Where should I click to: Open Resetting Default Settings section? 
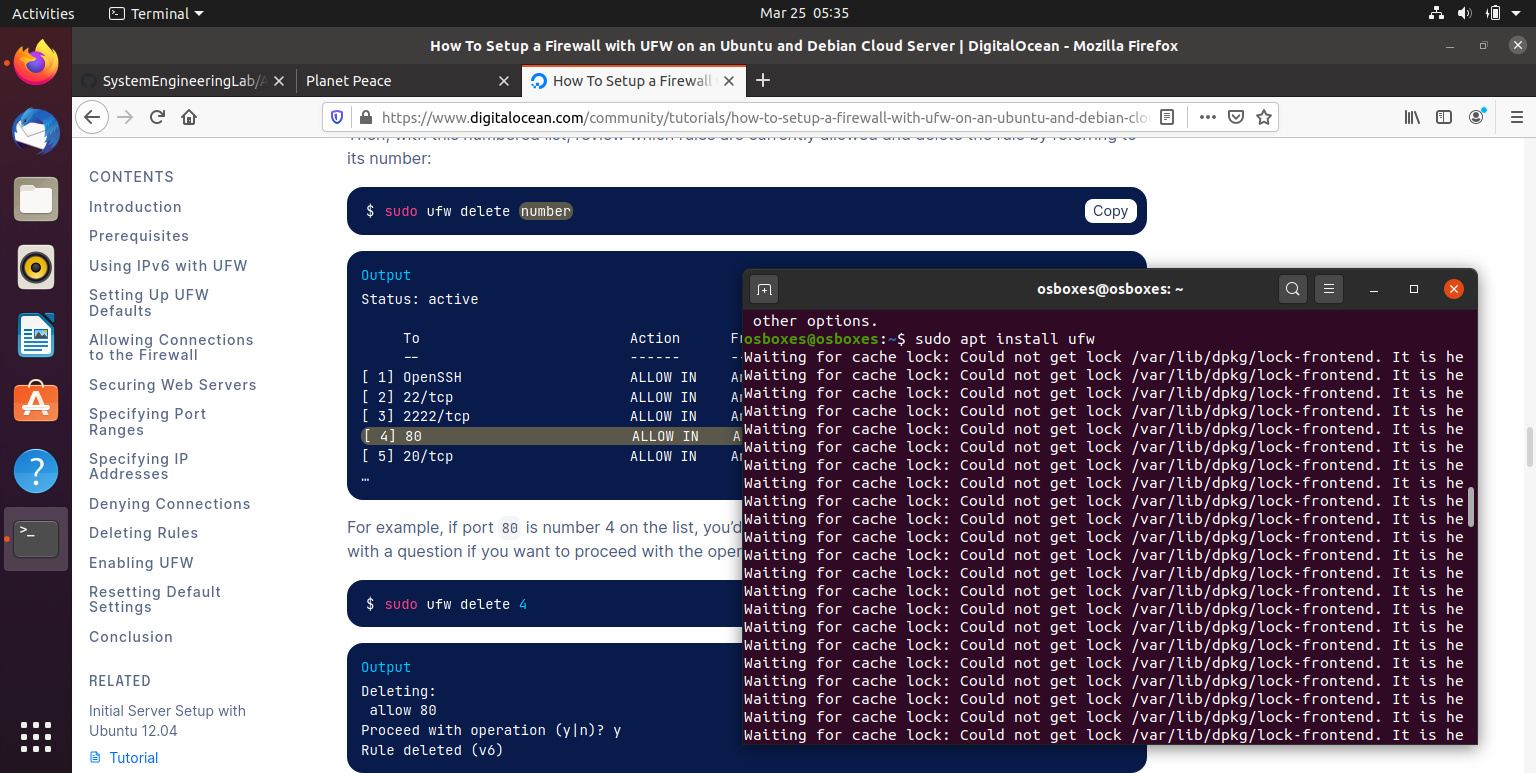click(x=155, y=599)
